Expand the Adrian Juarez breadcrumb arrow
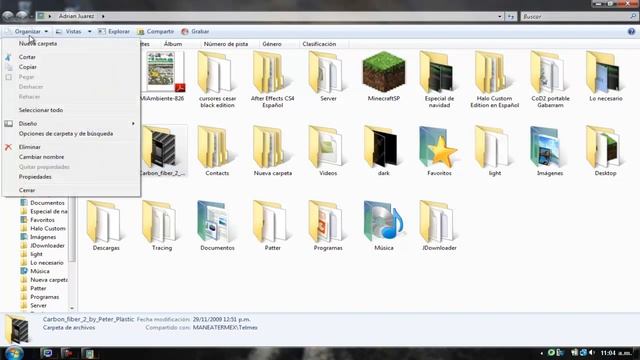The height and width of the screenshot is (360, 640). pos(103,16)
